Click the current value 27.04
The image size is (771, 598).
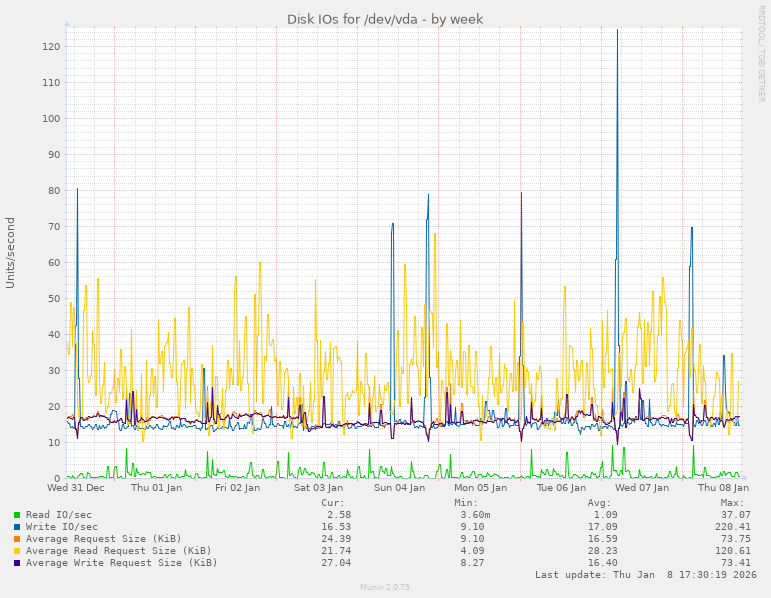[336, 563]
